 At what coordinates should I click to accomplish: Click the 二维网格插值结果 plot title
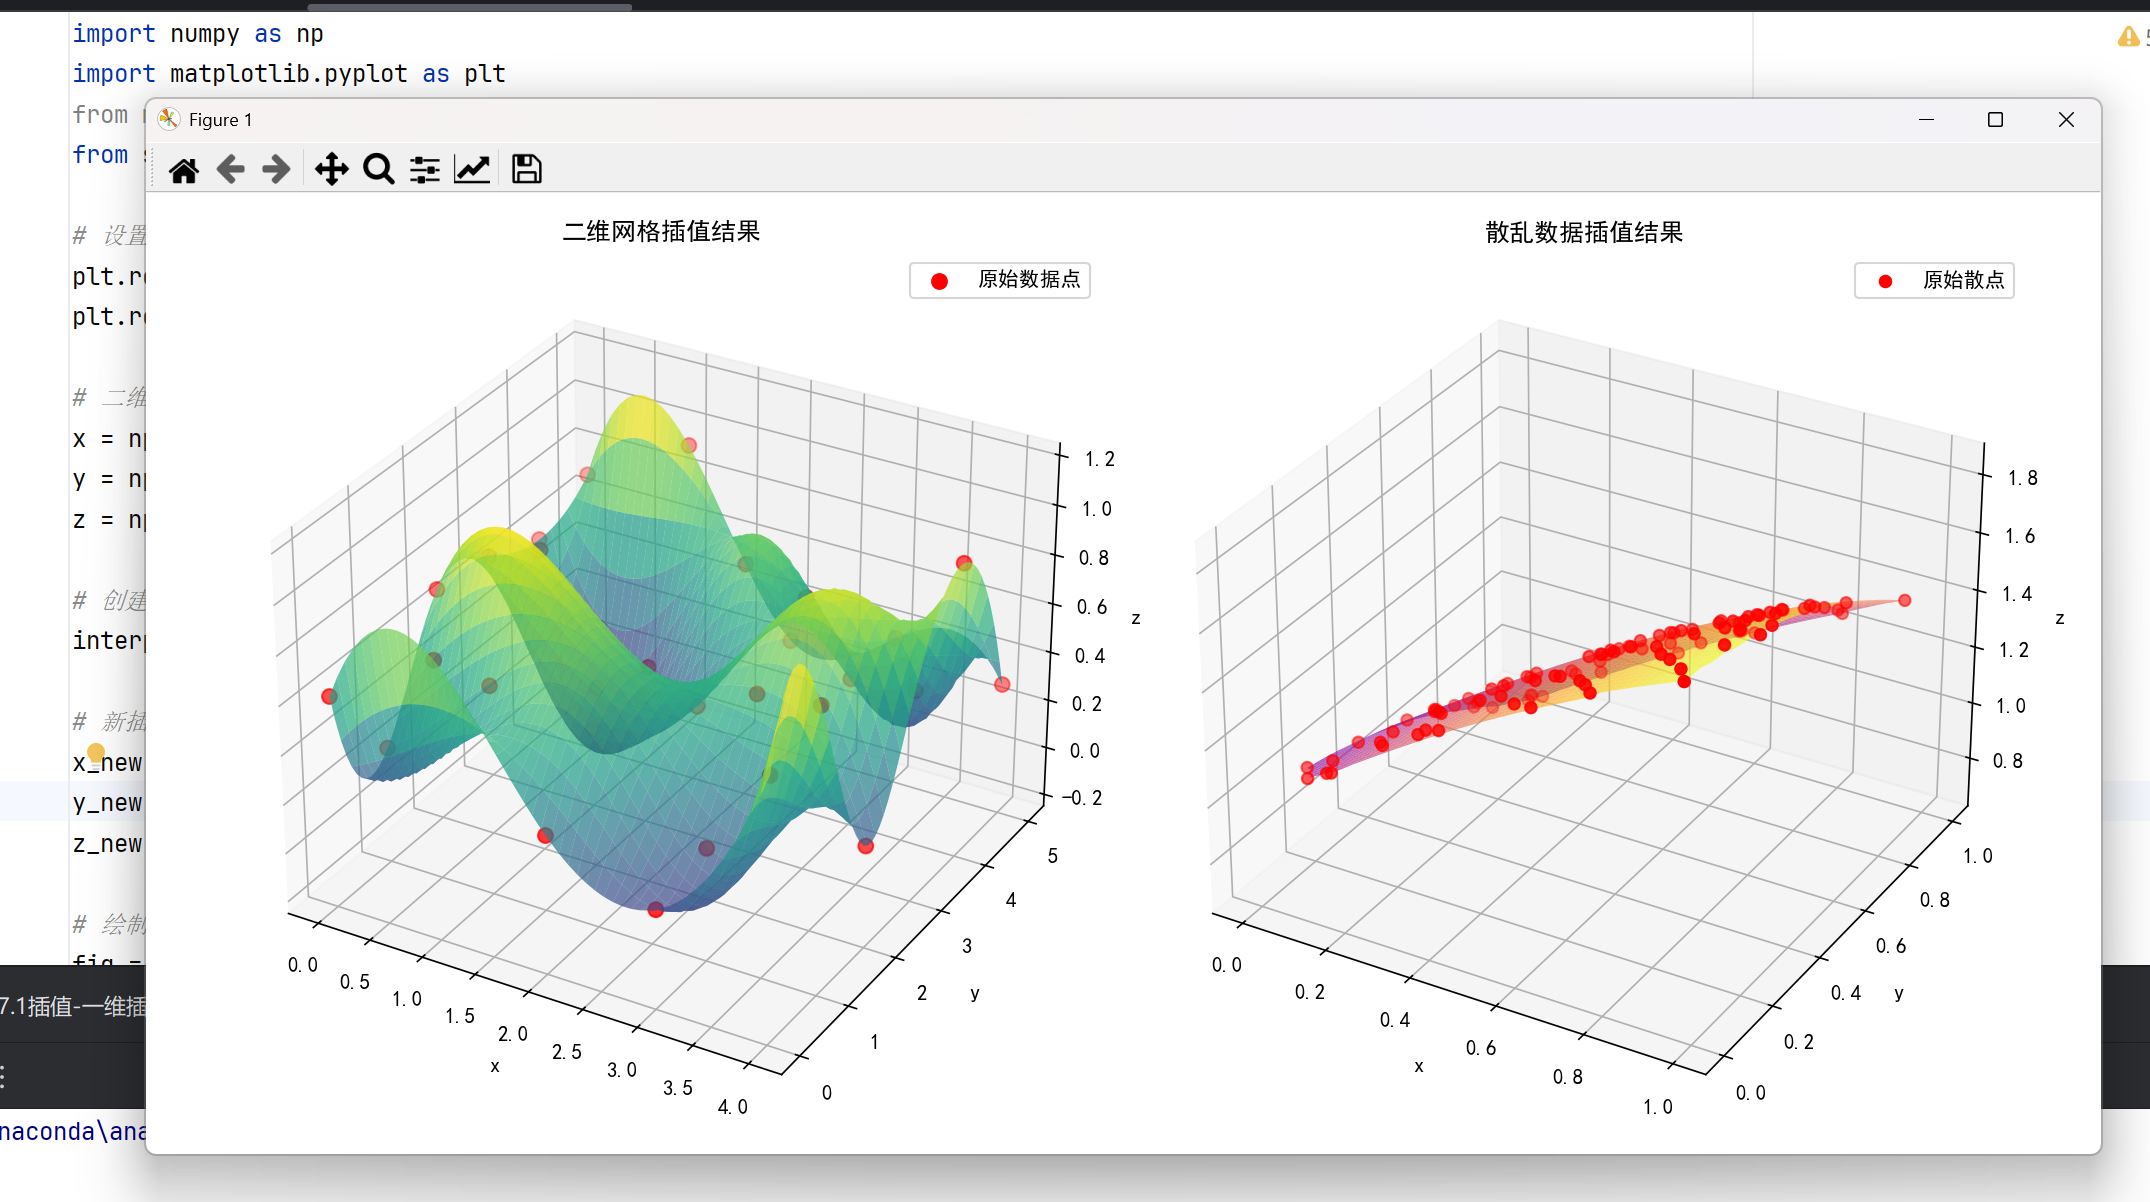pyautogui.click(x=661, y=232)
